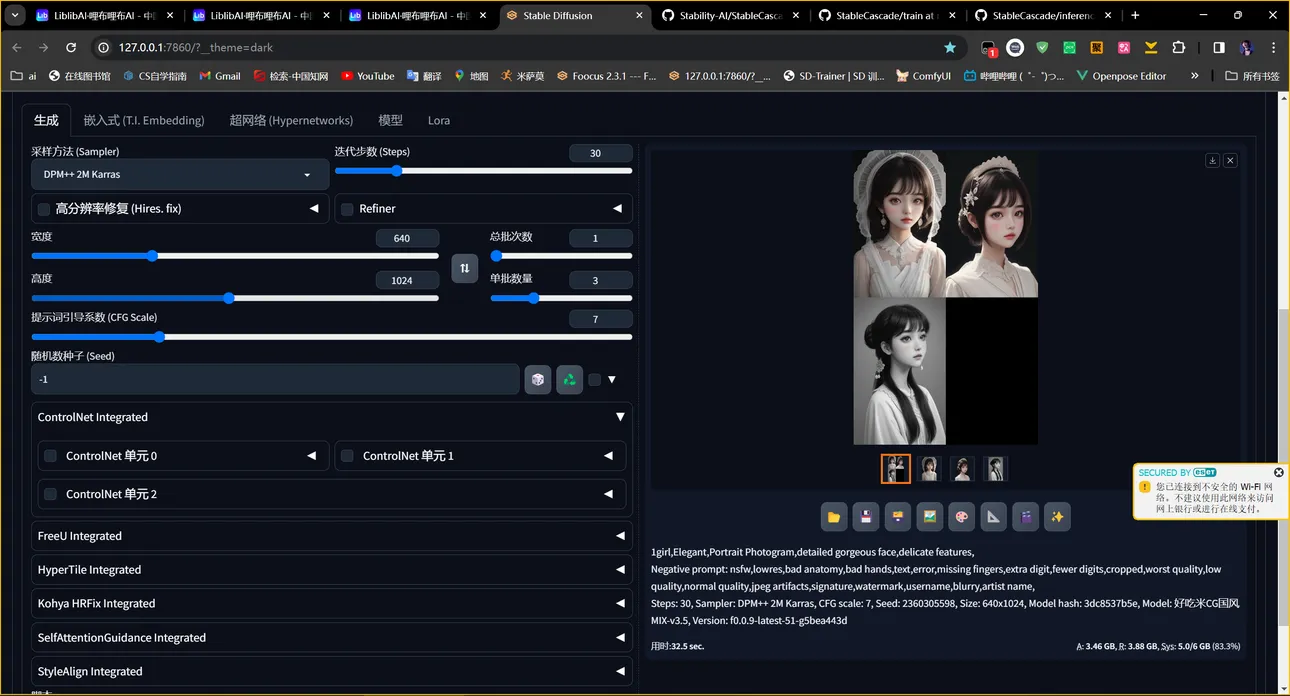1290x696 pixels.
Task: Enable ControlNet 单元 0 checkbox
Action: pyautogui.click(x=50, y=456)
